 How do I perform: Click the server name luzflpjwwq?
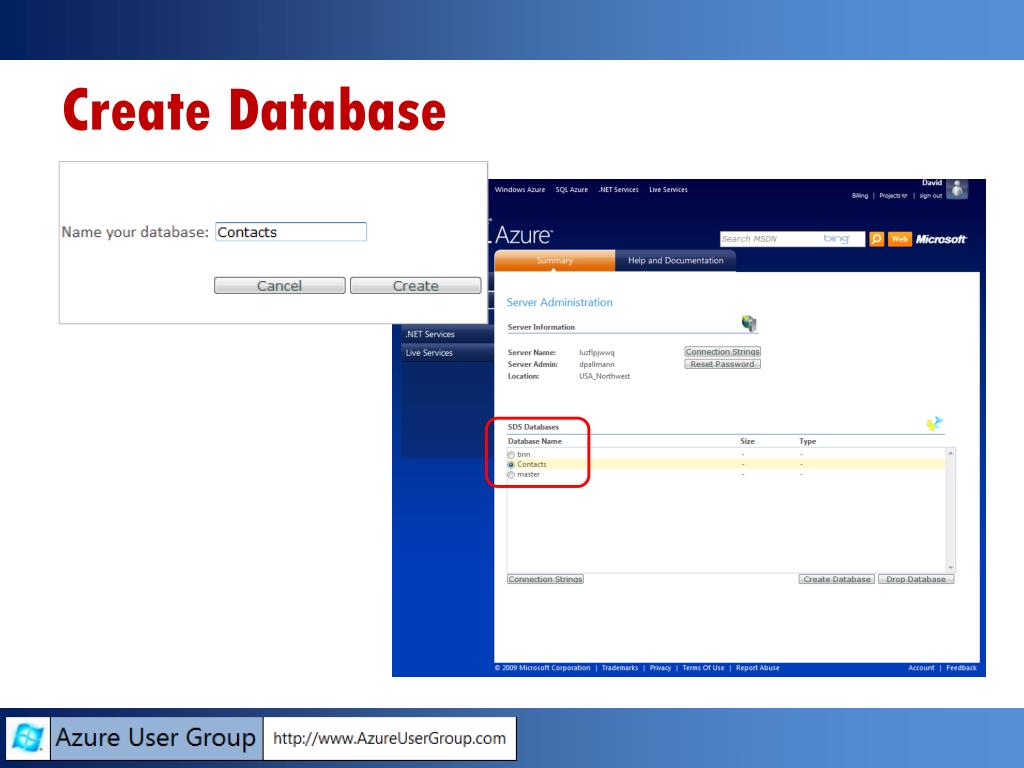coord(596,353)
